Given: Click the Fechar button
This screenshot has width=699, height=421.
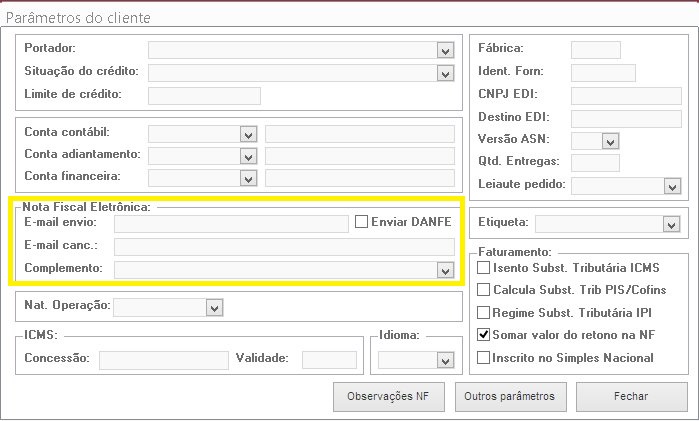Looking at the screenshot, I should point(632,396).
